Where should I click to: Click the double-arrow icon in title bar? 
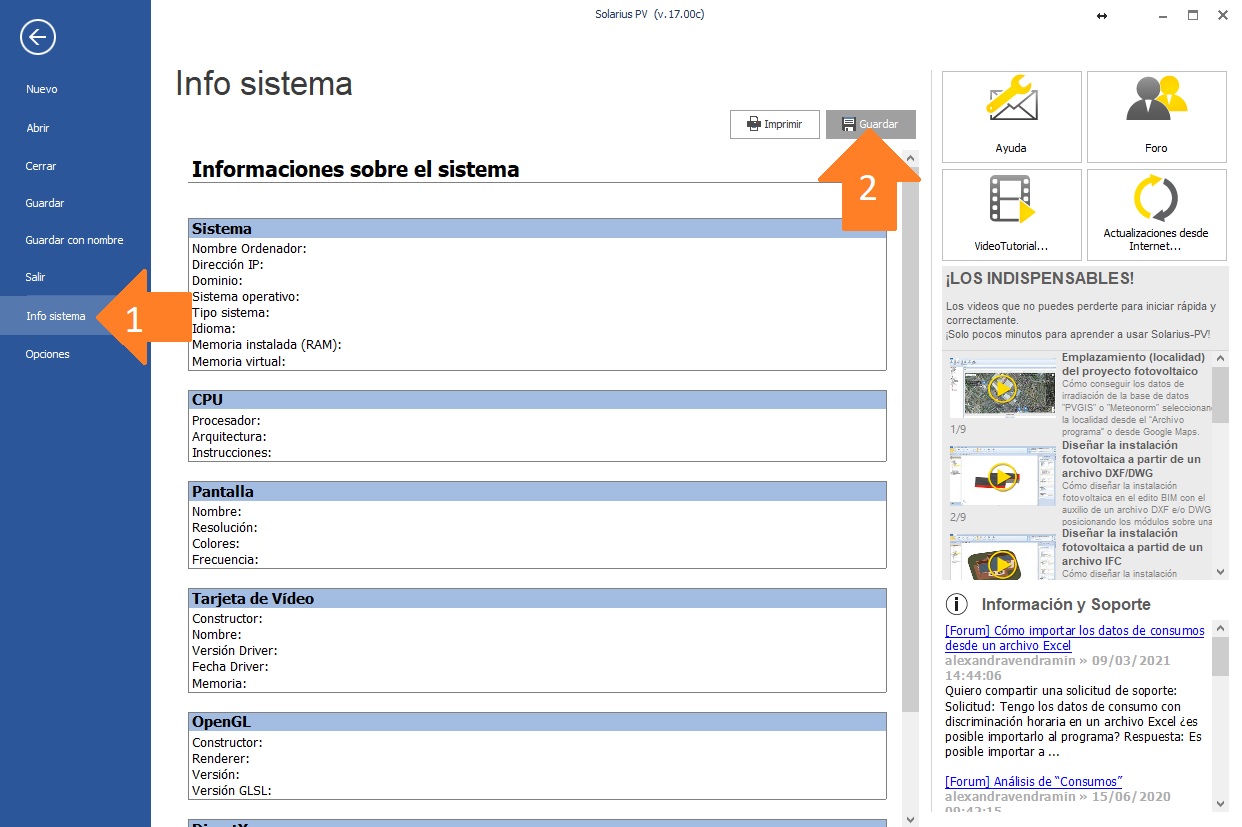click(1102, 16)
